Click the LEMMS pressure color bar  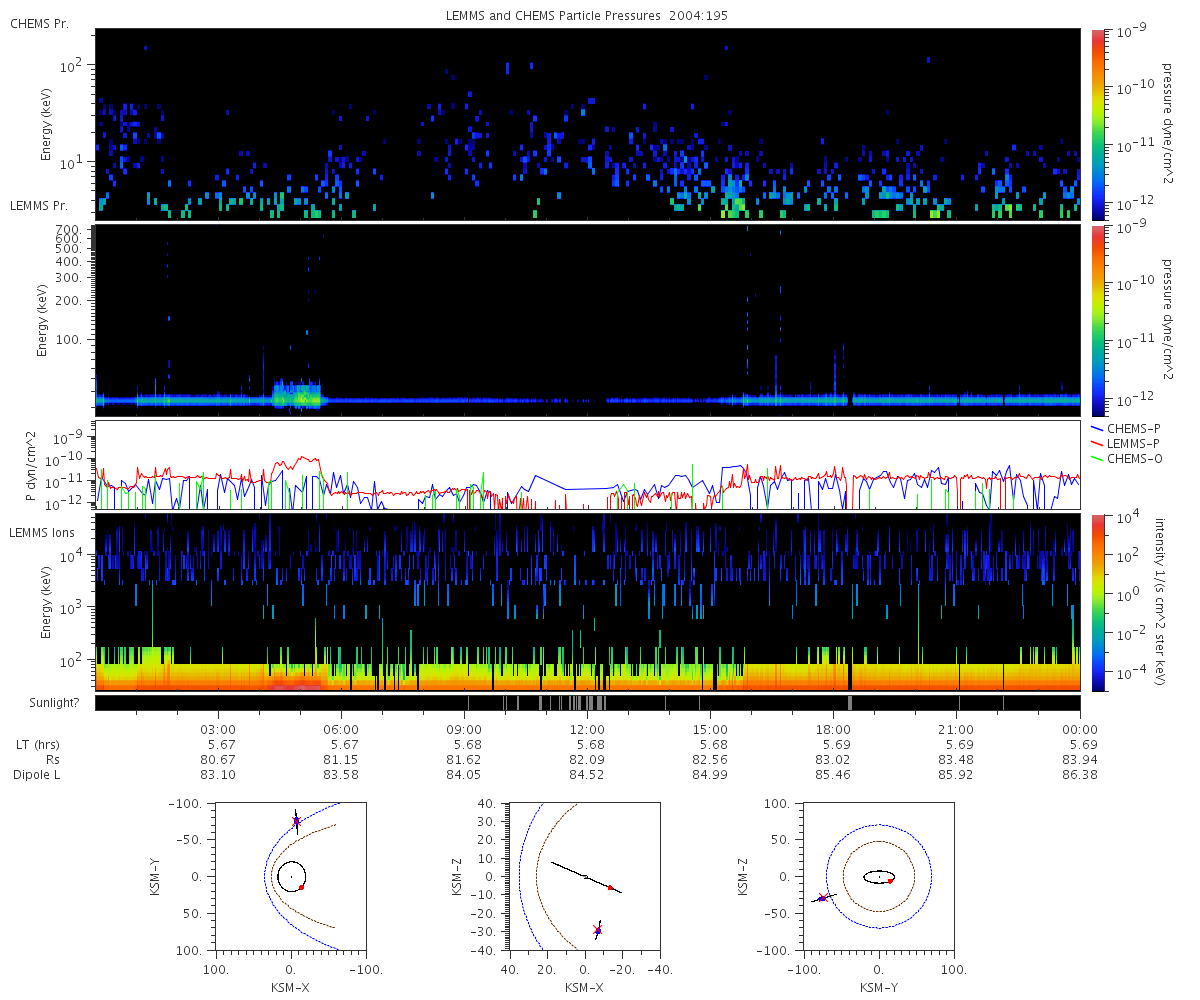click(1097, 321)
